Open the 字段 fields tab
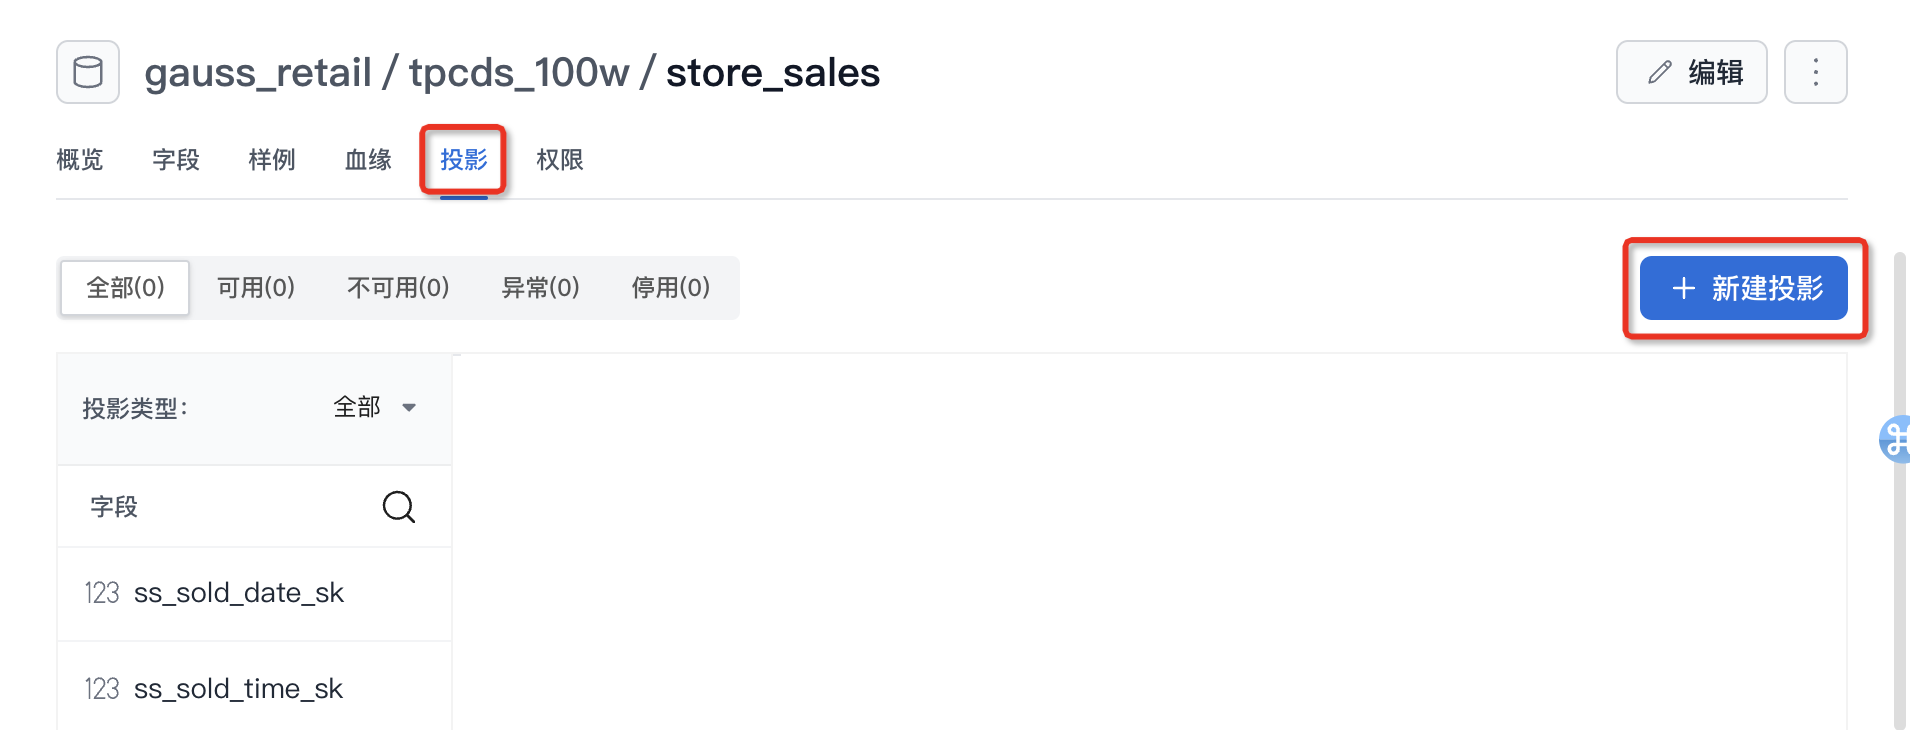Image resolution: width=1910 pixels, height=730 pixels. click(176, 160)
